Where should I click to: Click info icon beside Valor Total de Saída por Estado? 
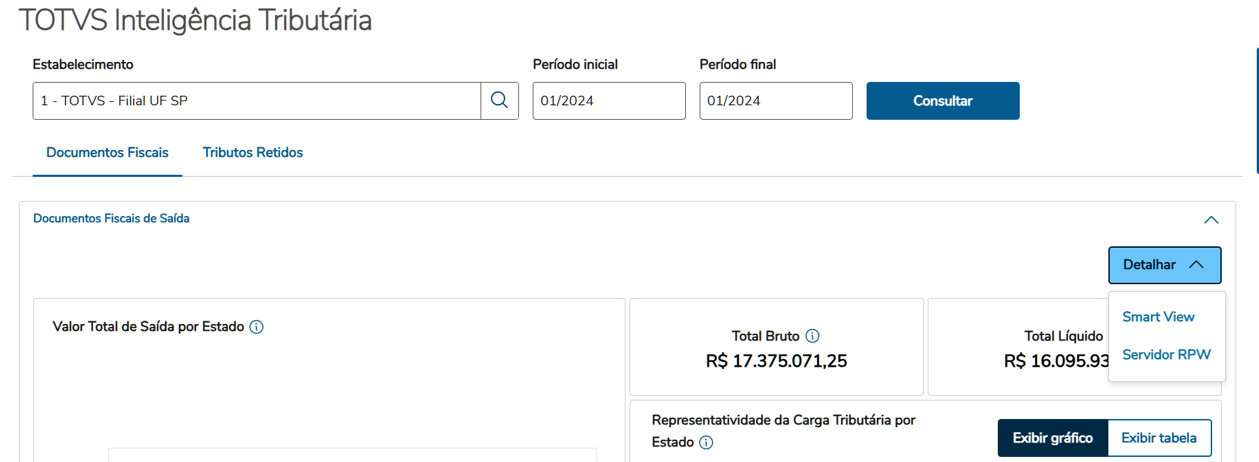257,327
